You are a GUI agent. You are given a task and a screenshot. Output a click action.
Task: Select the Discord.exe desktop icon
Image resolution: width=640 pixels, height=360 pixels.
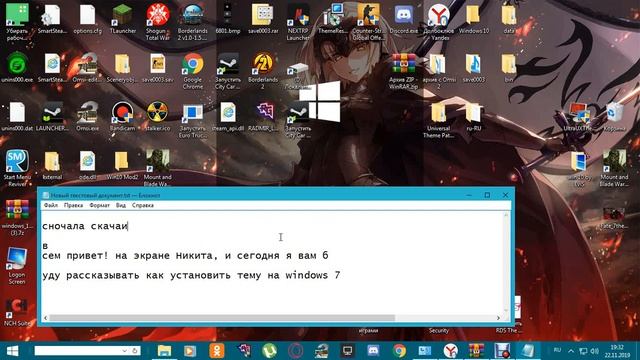(403, 19)
